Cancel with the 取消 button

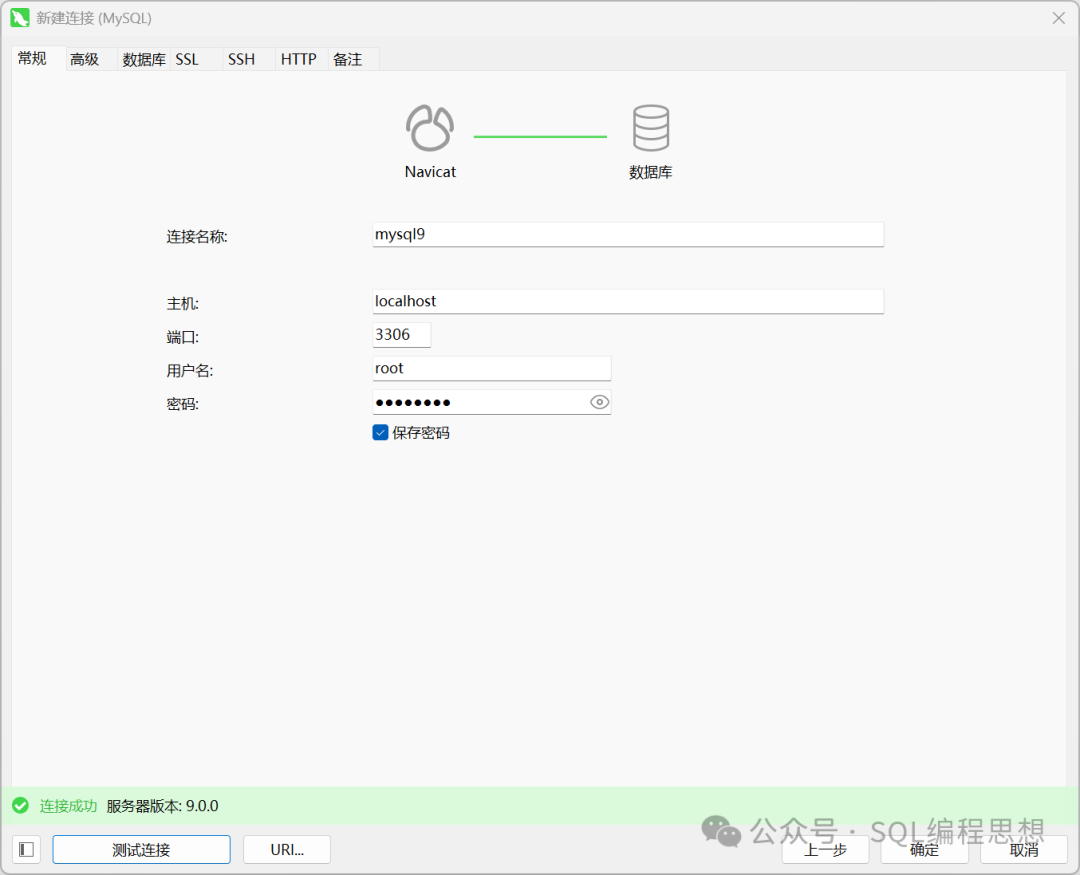click(1024, 850)
